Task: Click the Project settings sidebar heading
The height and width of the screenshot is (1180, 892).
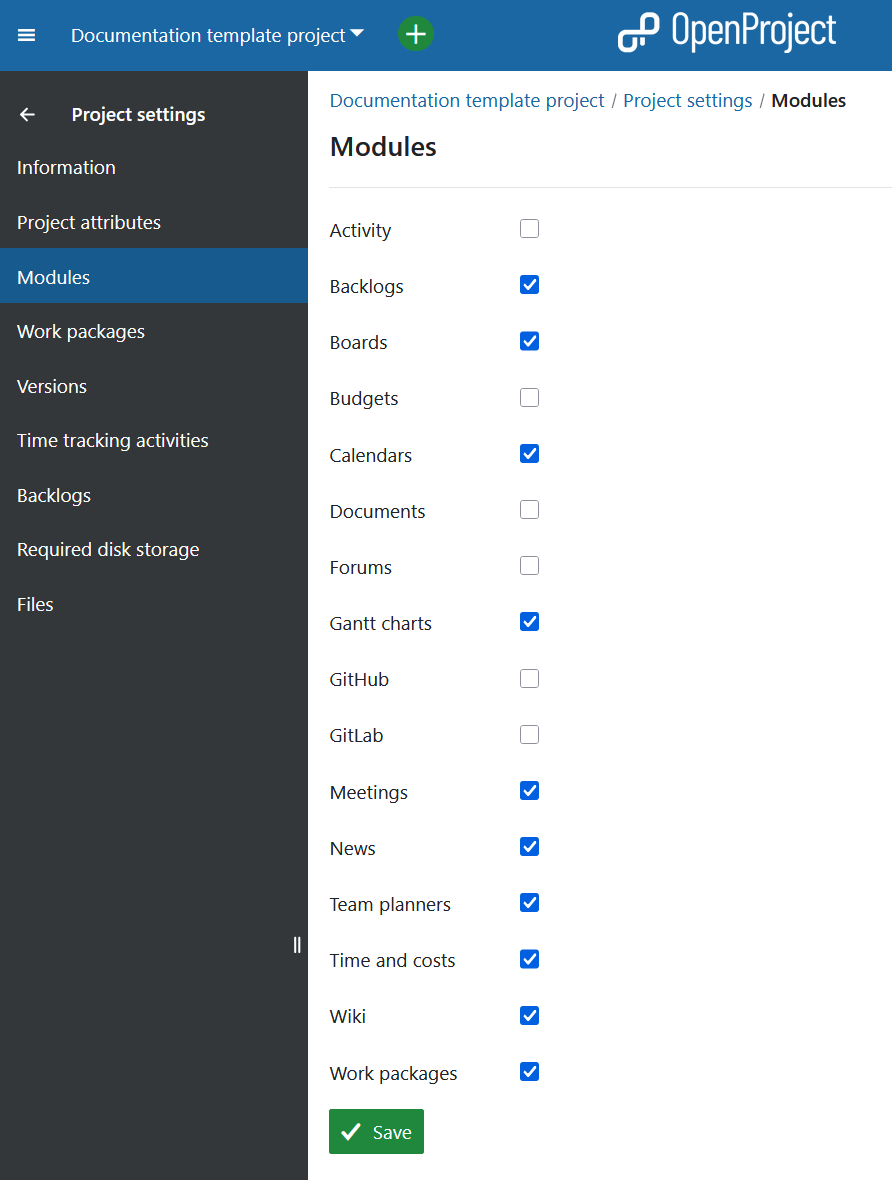Action: [139, 114]
